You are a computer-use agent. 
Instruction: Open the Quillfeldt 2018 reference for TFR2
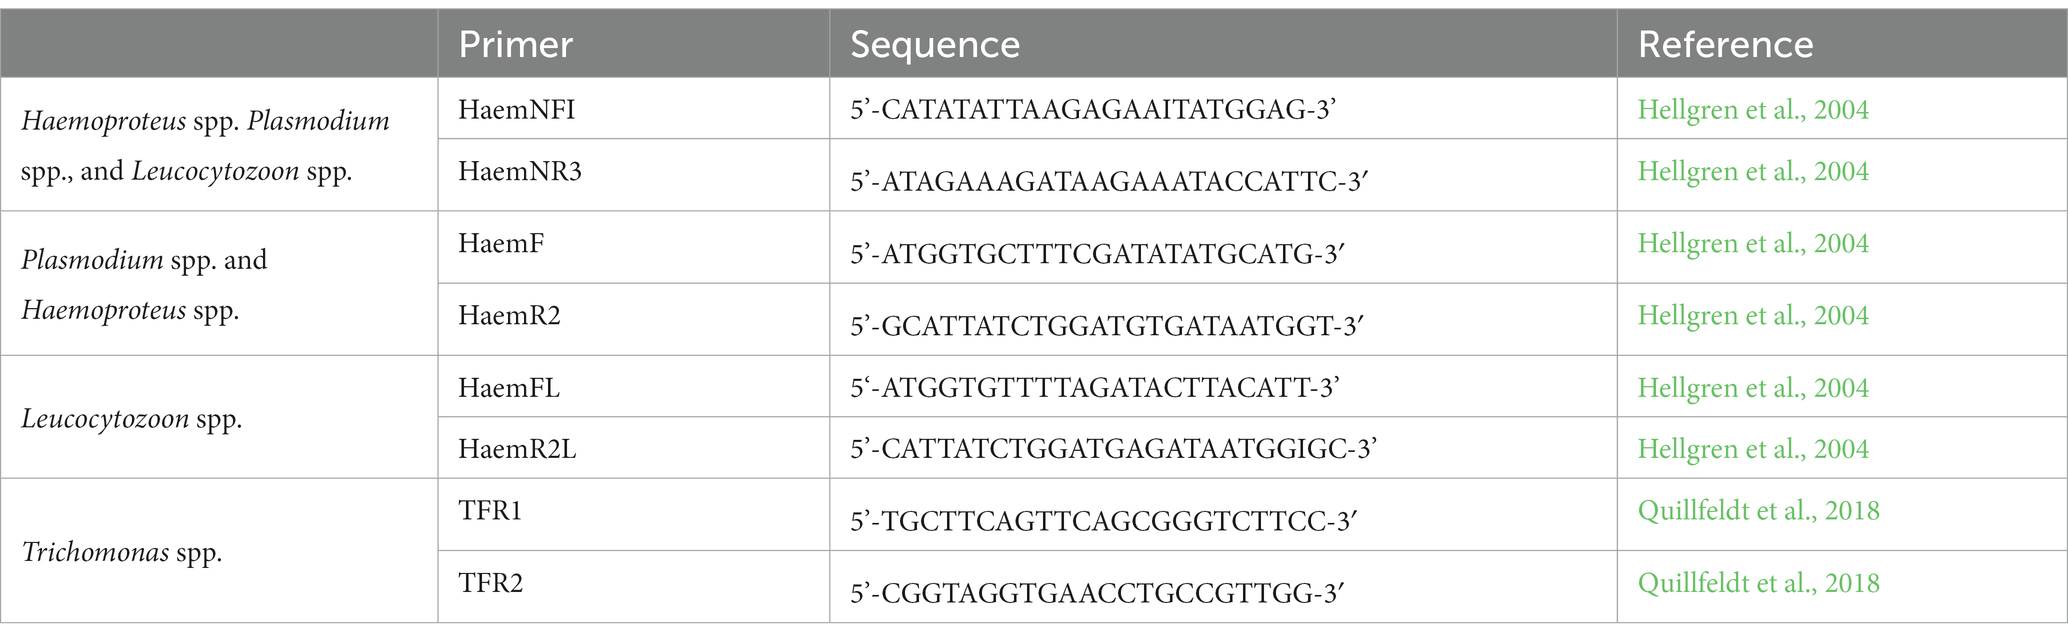point(1758,583)
